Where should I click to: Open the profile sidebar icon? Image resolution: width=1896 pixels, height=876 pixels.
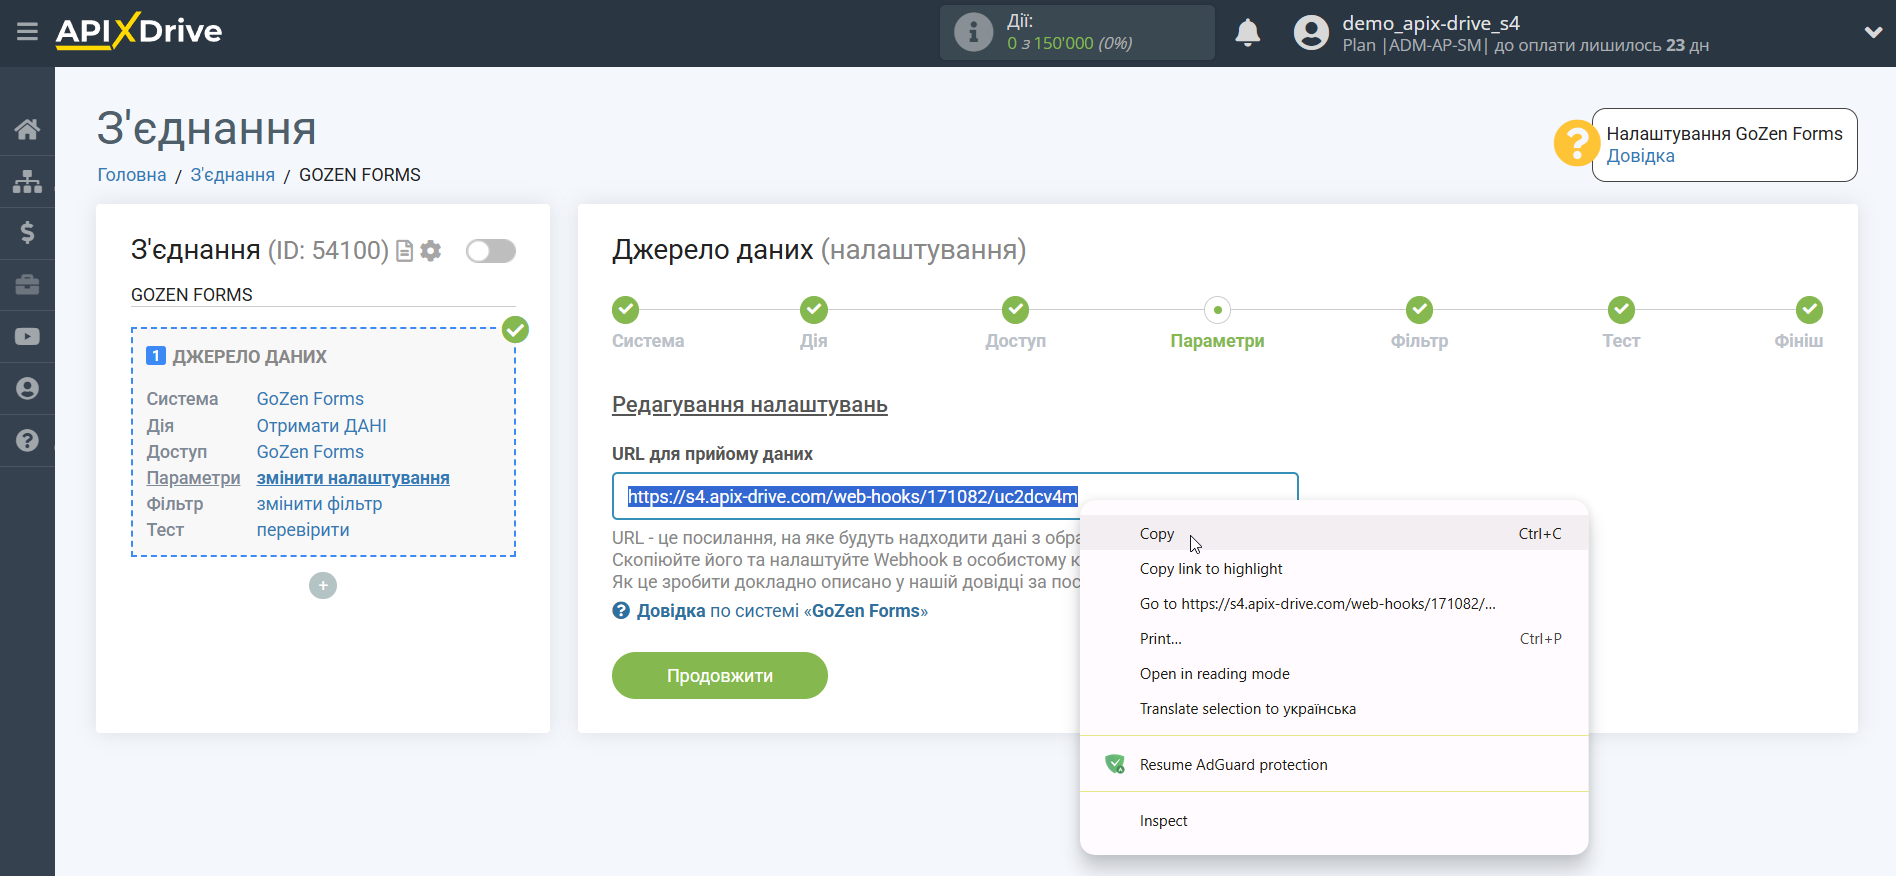pyautogui.click(x=27, y=389)
